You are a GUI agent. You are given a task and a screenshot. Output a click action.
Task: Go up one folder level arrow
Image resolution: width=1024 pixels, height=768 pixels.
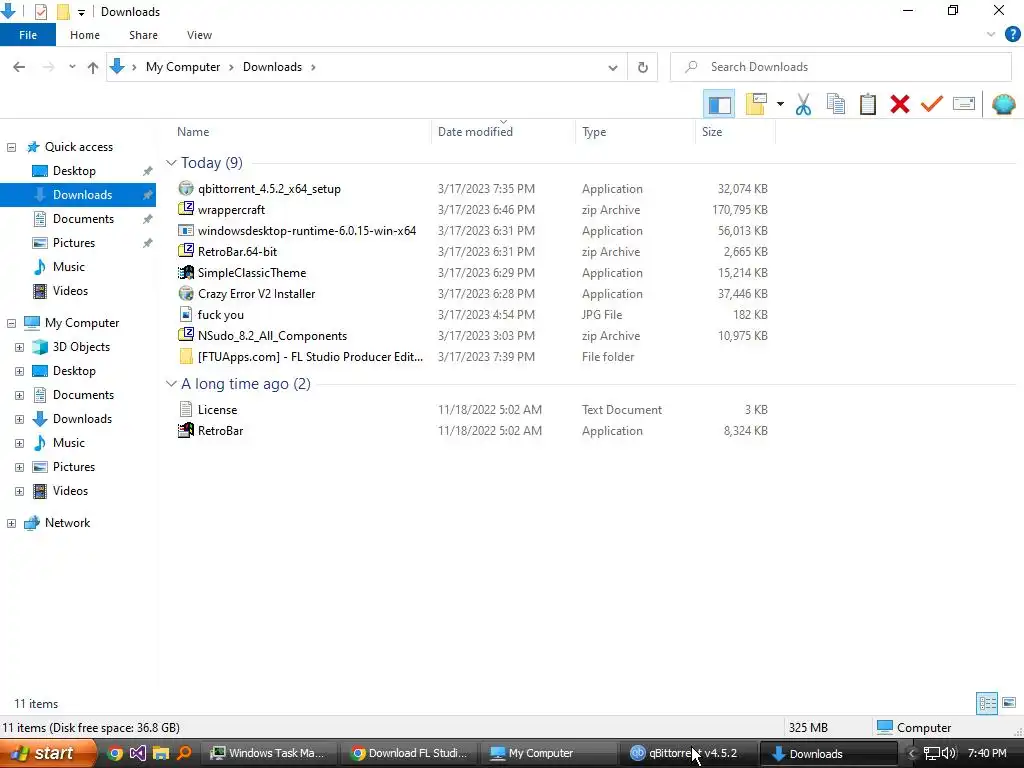pos(93,67)
